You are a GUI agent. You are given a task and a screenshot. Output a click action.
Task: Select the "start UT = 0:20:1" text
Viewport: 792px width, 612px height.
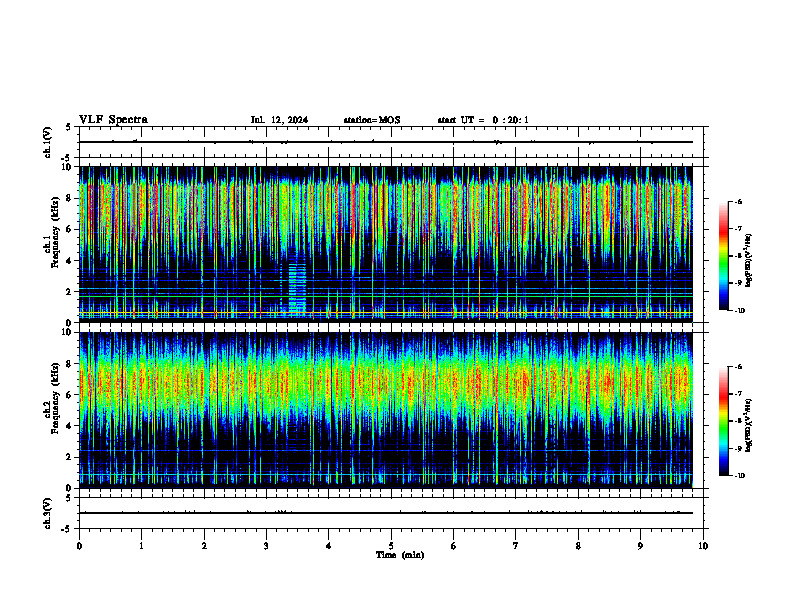click(x=483, y=120)
